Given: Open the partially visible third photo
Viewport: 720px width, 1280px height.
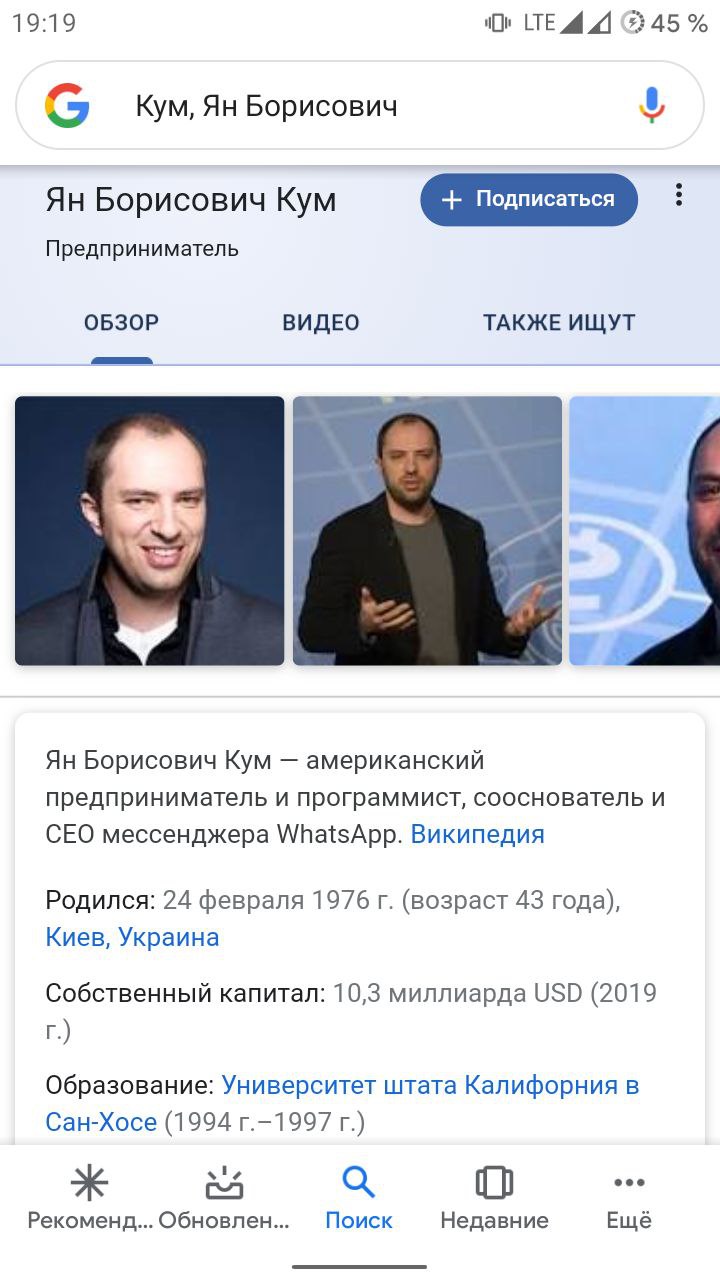Looking at the screenshot, I should click(644, 531).
